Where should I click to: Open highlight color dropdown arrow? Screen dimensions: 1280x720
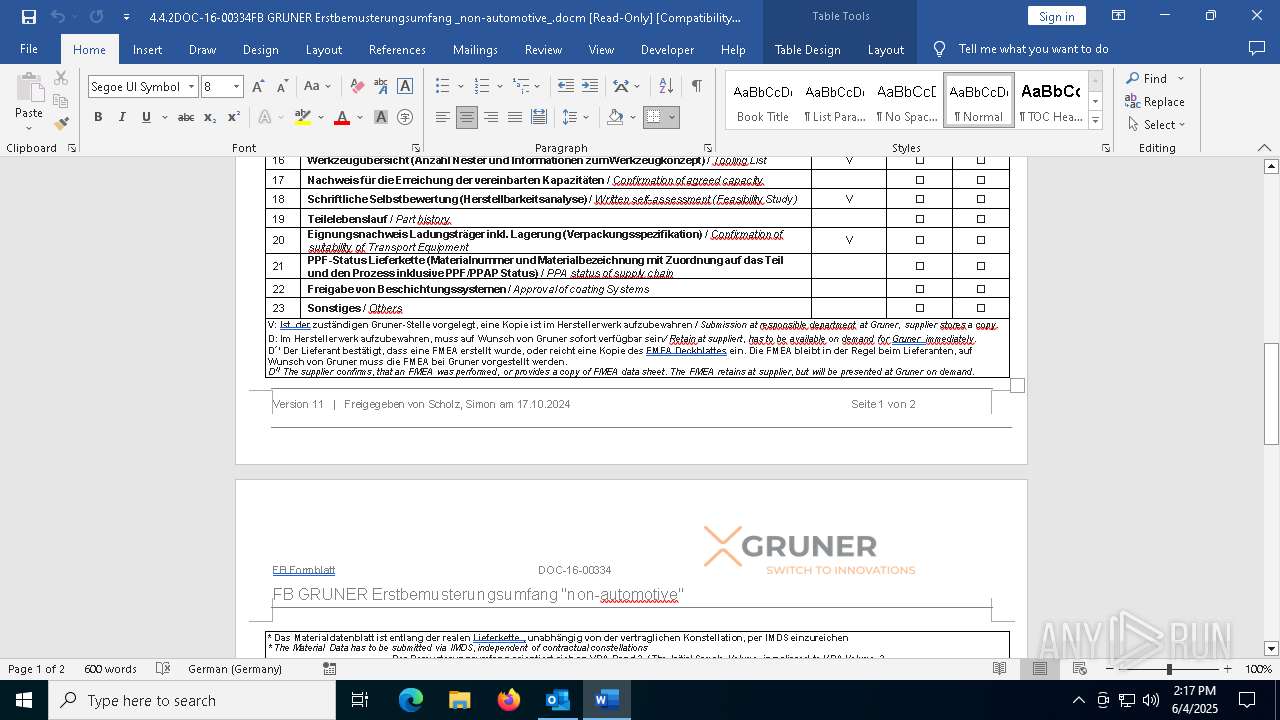tap(320, 117)
